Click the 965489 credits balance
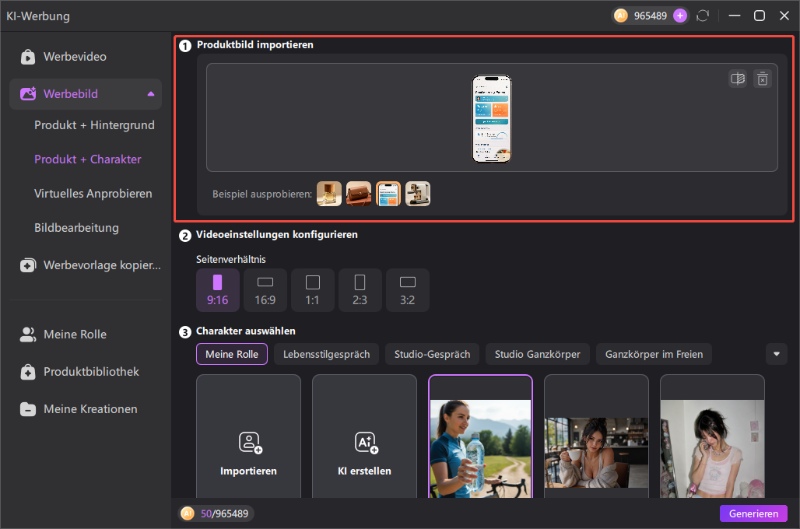The width and height of the screenshot is (800, 529). pyautogui.click(x=650, y=16)
